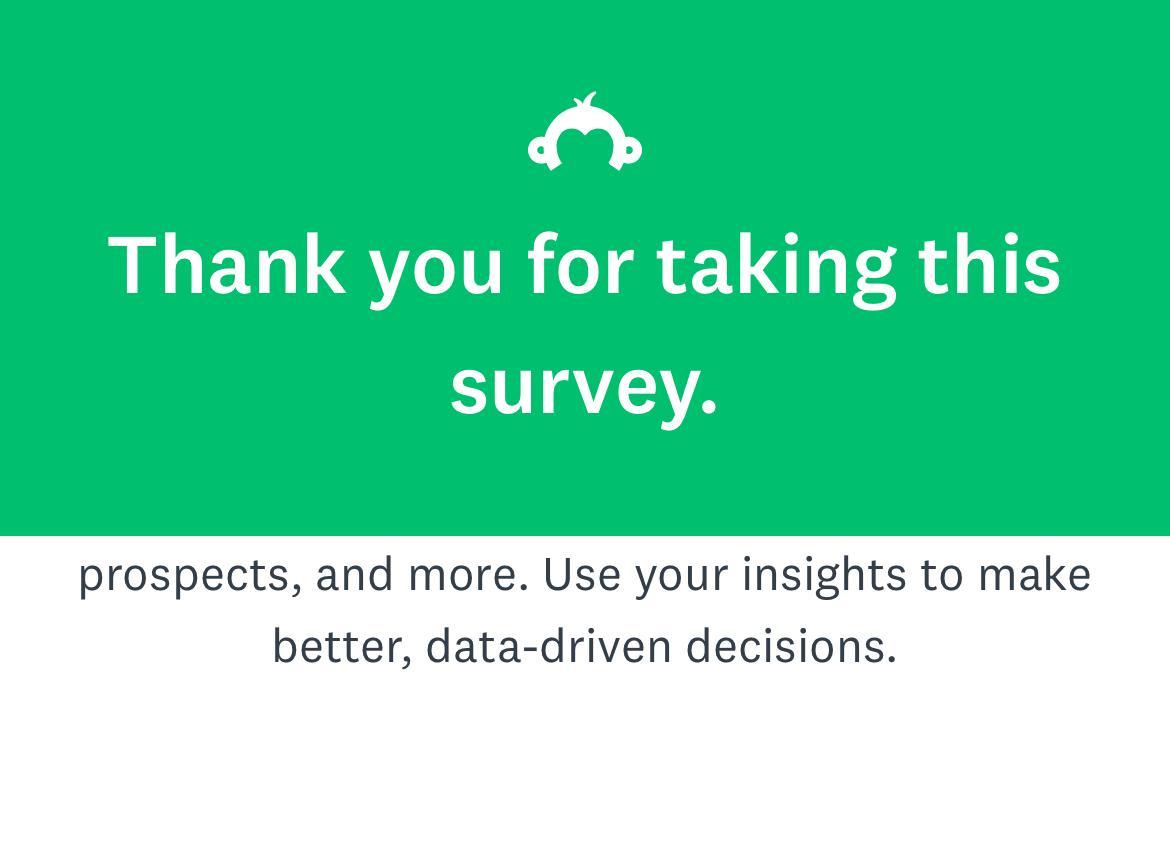
Task: Click the blank white area below the paragraph
Action: pyautogui.click(x=585, y=770)
